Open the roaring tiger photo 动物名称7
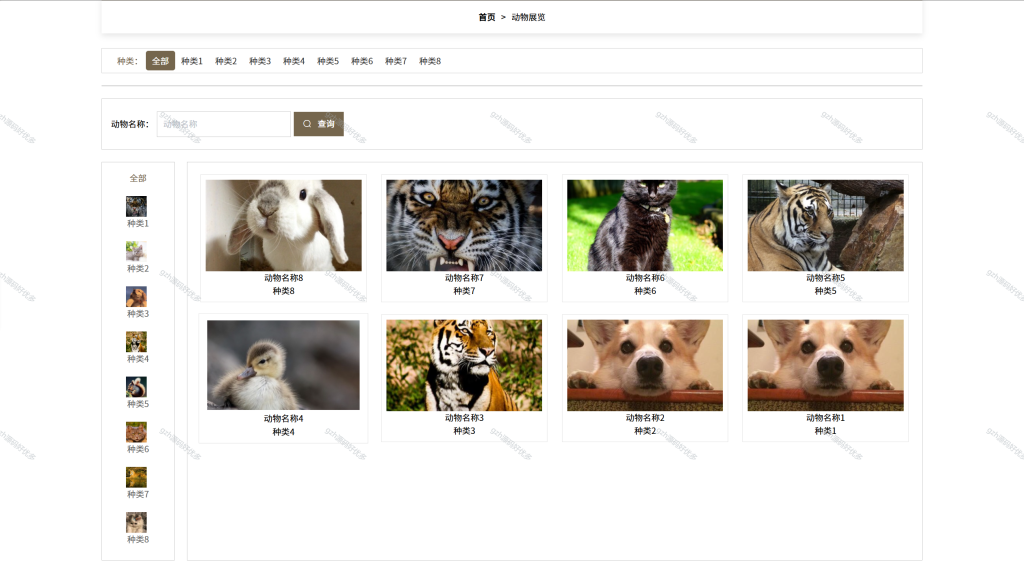Image resolution: width=1024 pixels, height=571 pixels. (x=464, y=225)
